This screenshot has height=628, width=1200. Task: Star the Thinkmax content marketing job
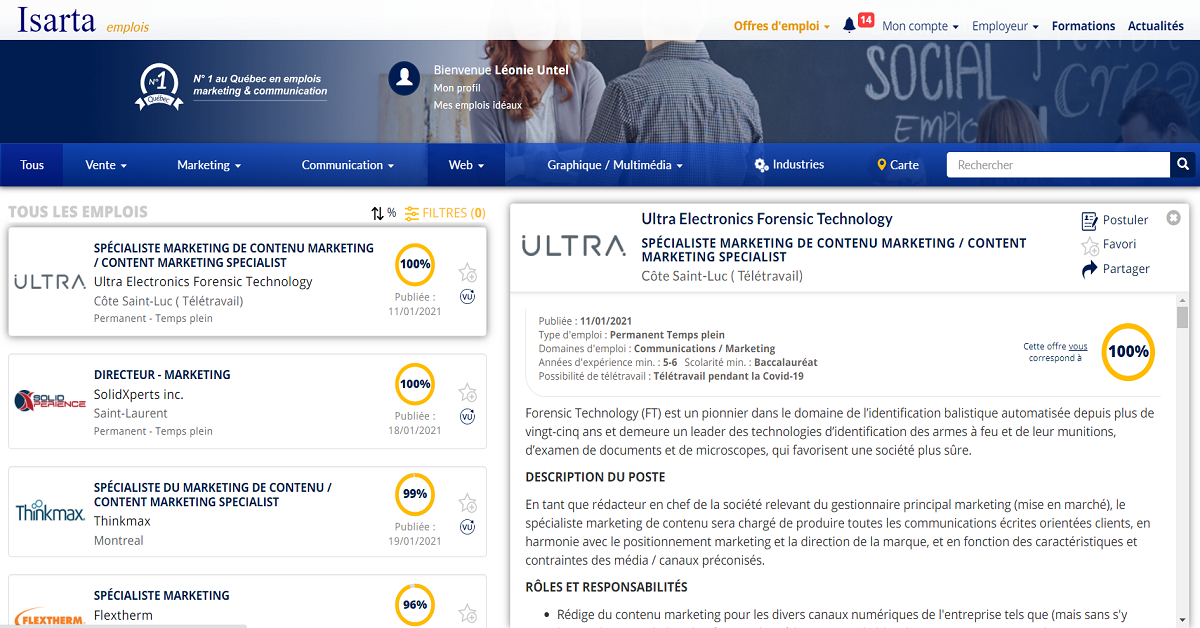coord(467,503)
